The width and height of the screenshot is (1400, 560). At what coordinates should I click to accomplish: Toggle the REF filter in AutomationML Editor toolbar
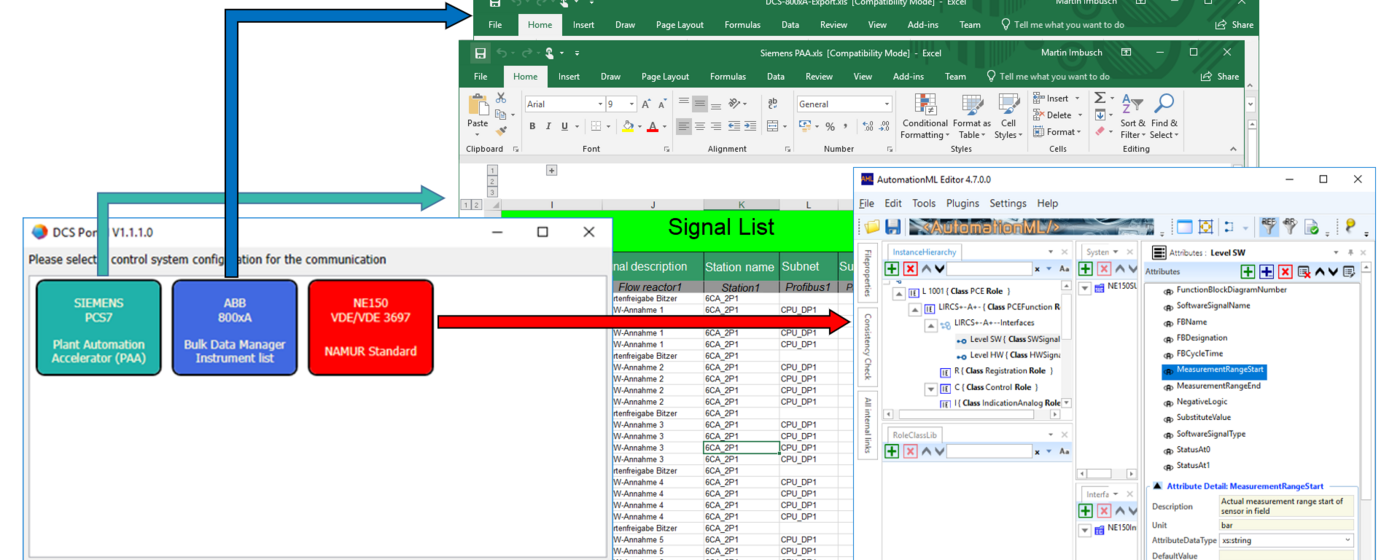tap(1268, 227)
